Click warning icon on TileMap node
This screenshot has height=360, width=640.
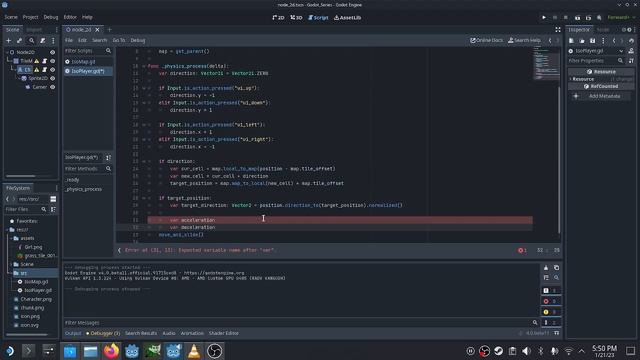[x=37, y=61]
